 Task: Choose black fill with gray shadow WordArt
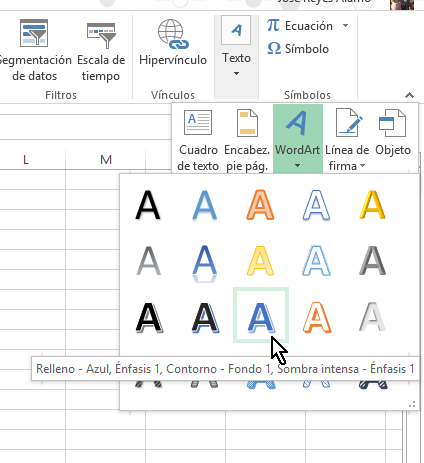150,318
